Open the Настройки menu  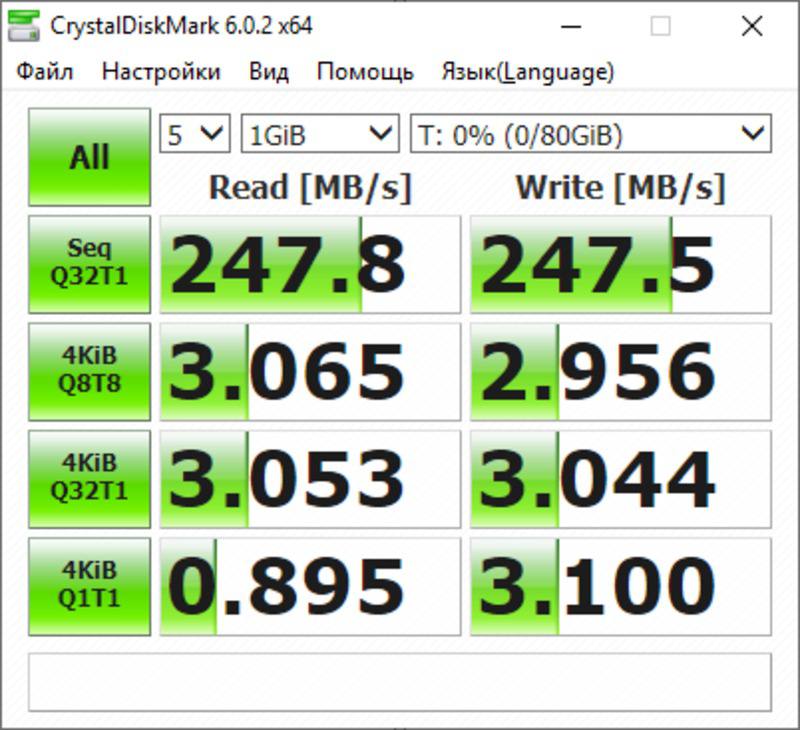pos(161,71)
